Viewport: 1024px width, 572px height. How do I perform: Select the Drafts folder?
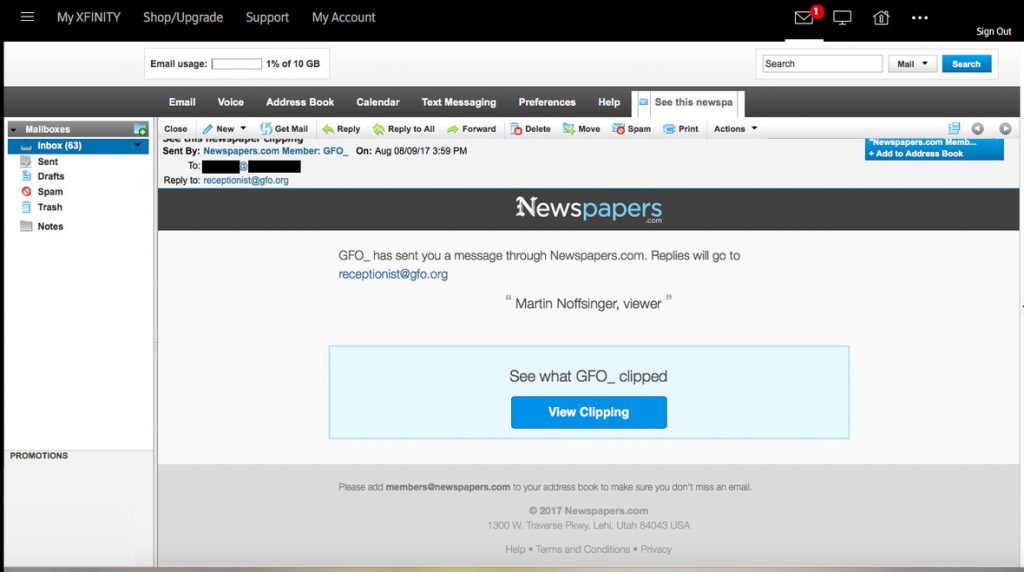51,176
